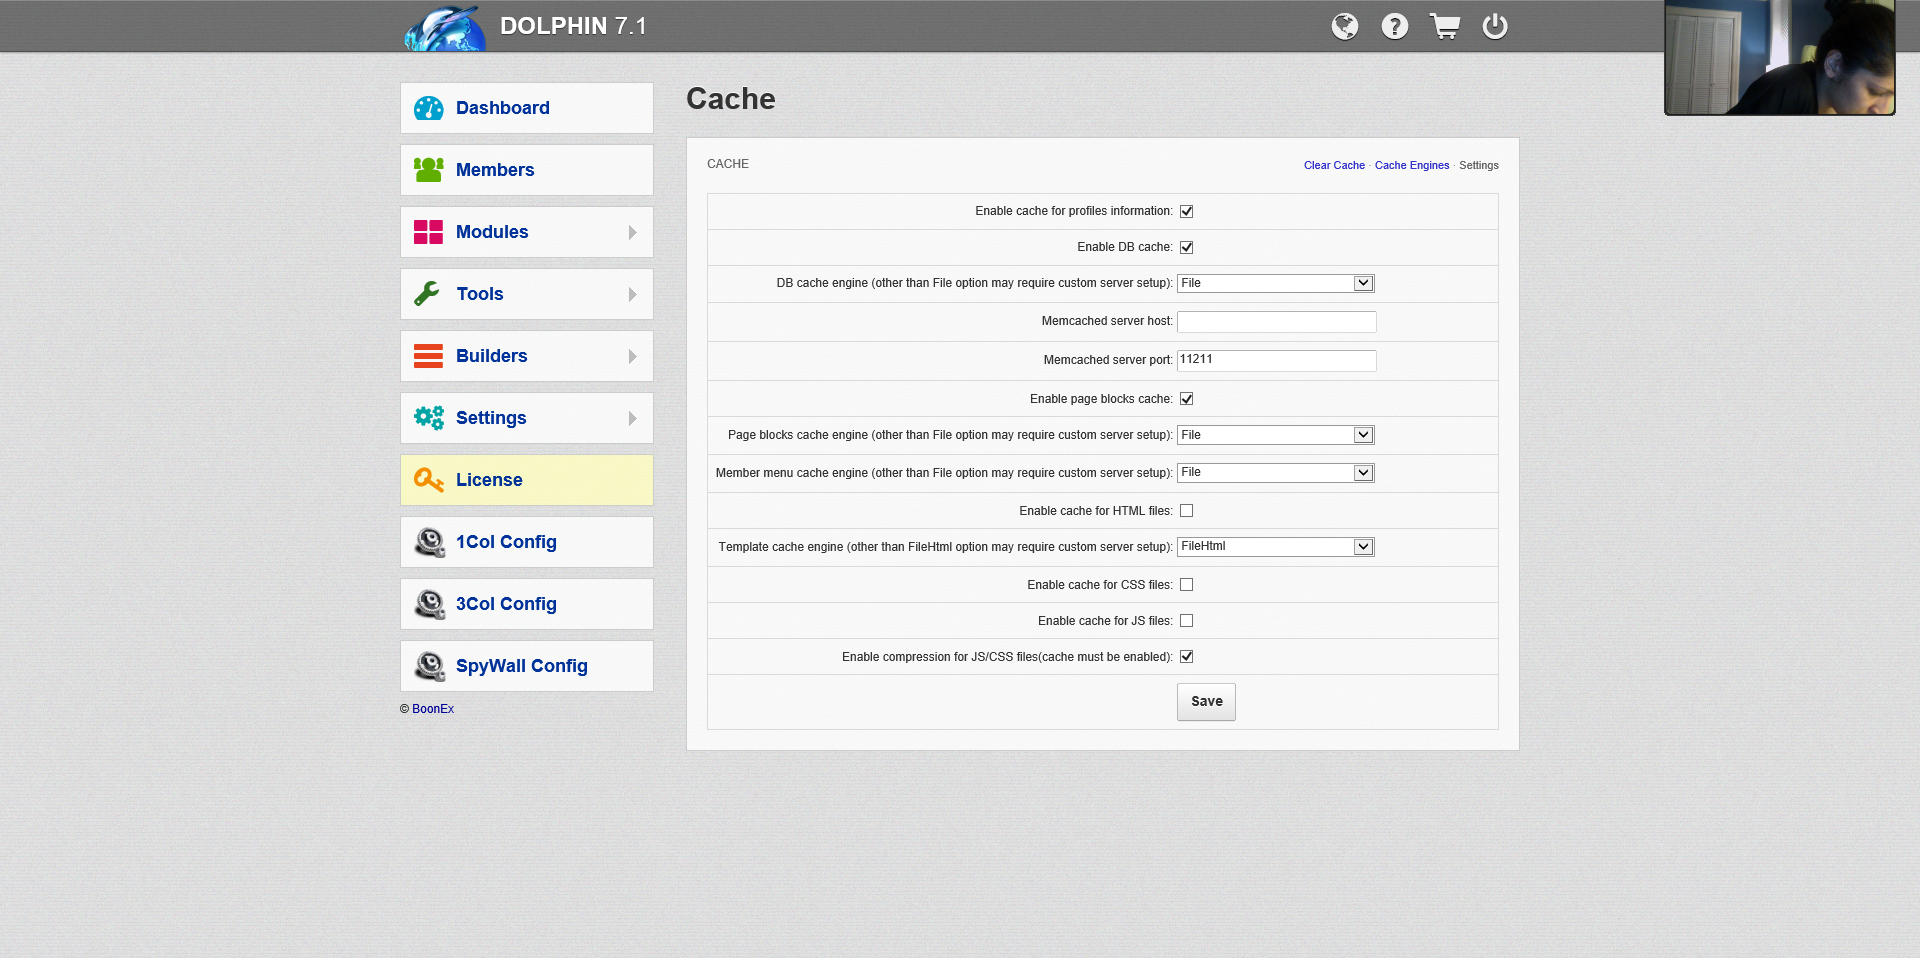
Task: Enable cache for CSS files
Action: [1186, 585]
